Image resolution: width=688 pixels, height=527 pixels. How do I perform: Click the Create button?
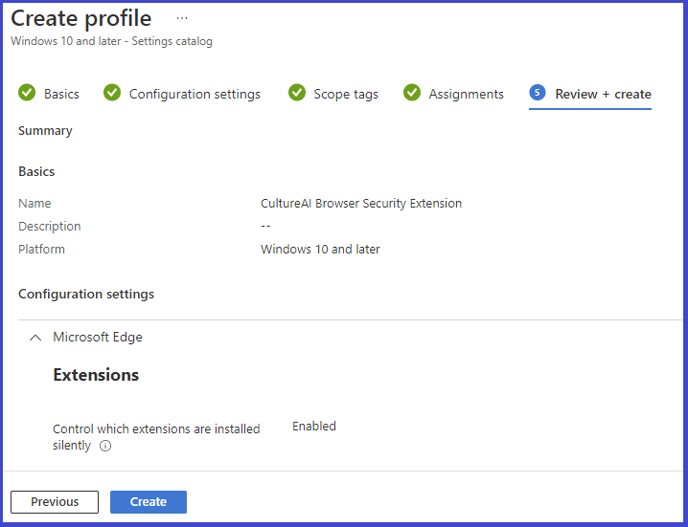click(148, 502)
